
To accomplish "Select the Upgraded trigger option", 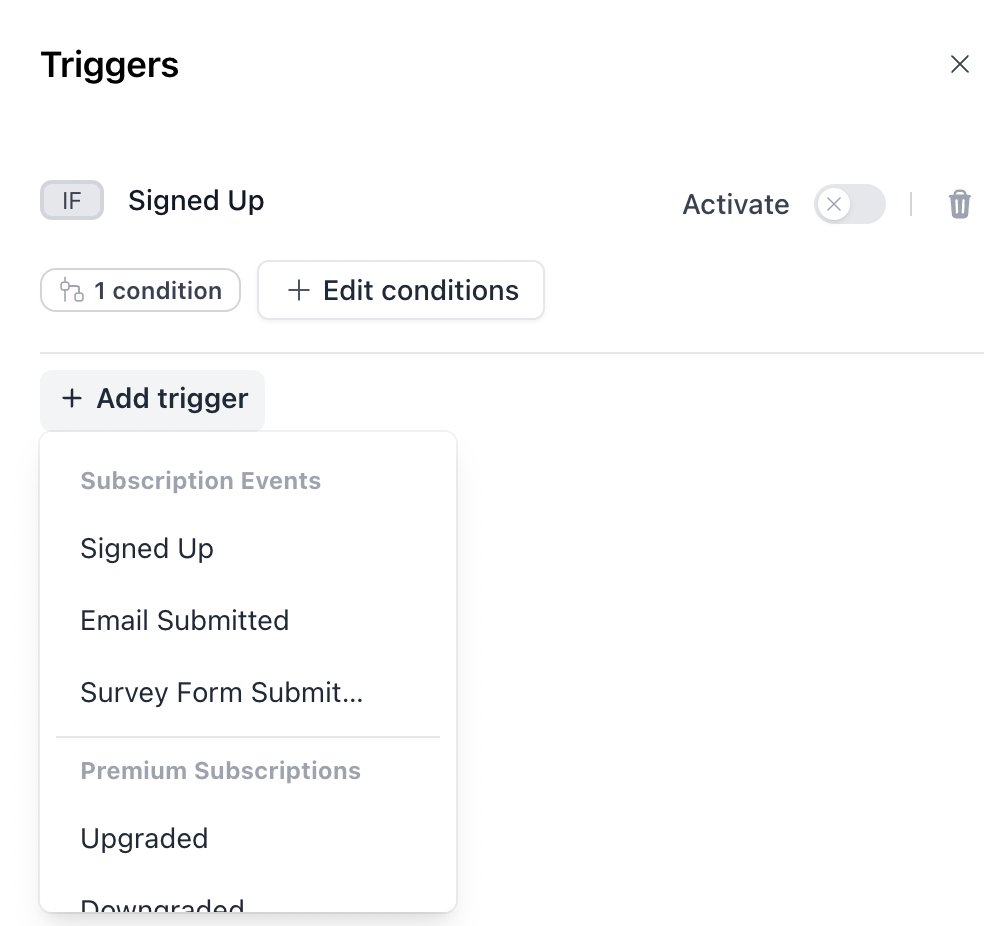I will 144,839.
